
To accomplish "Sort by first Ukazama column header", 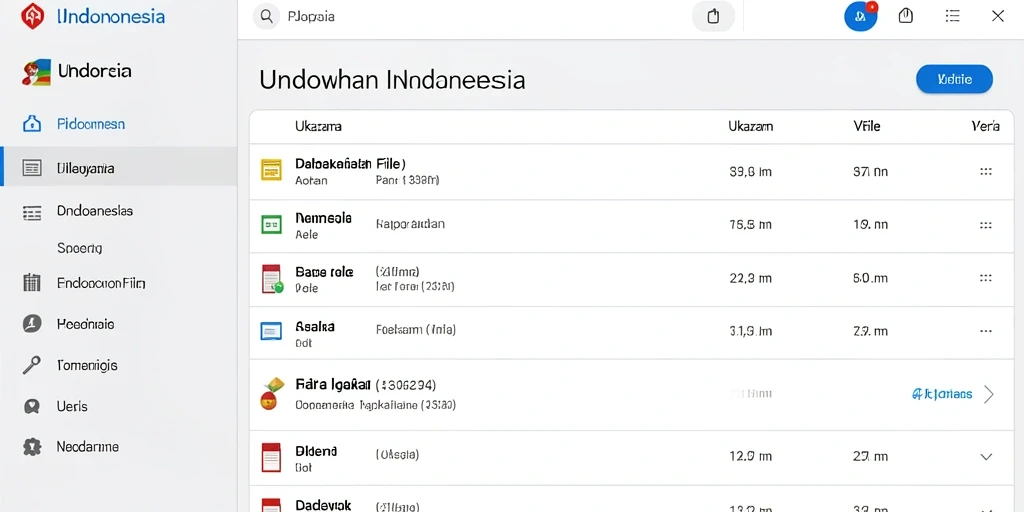I will point(319,127).
